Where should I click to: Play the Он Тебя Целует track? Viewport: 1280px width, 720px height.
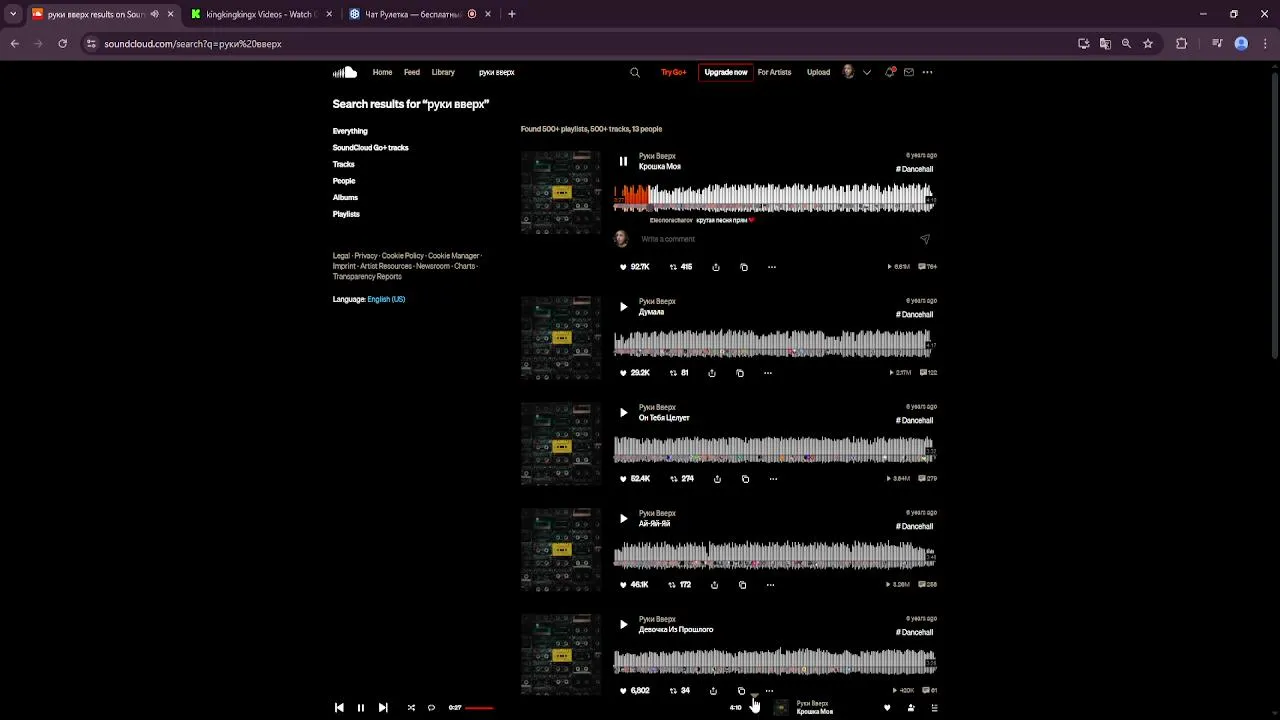[623, 413]
